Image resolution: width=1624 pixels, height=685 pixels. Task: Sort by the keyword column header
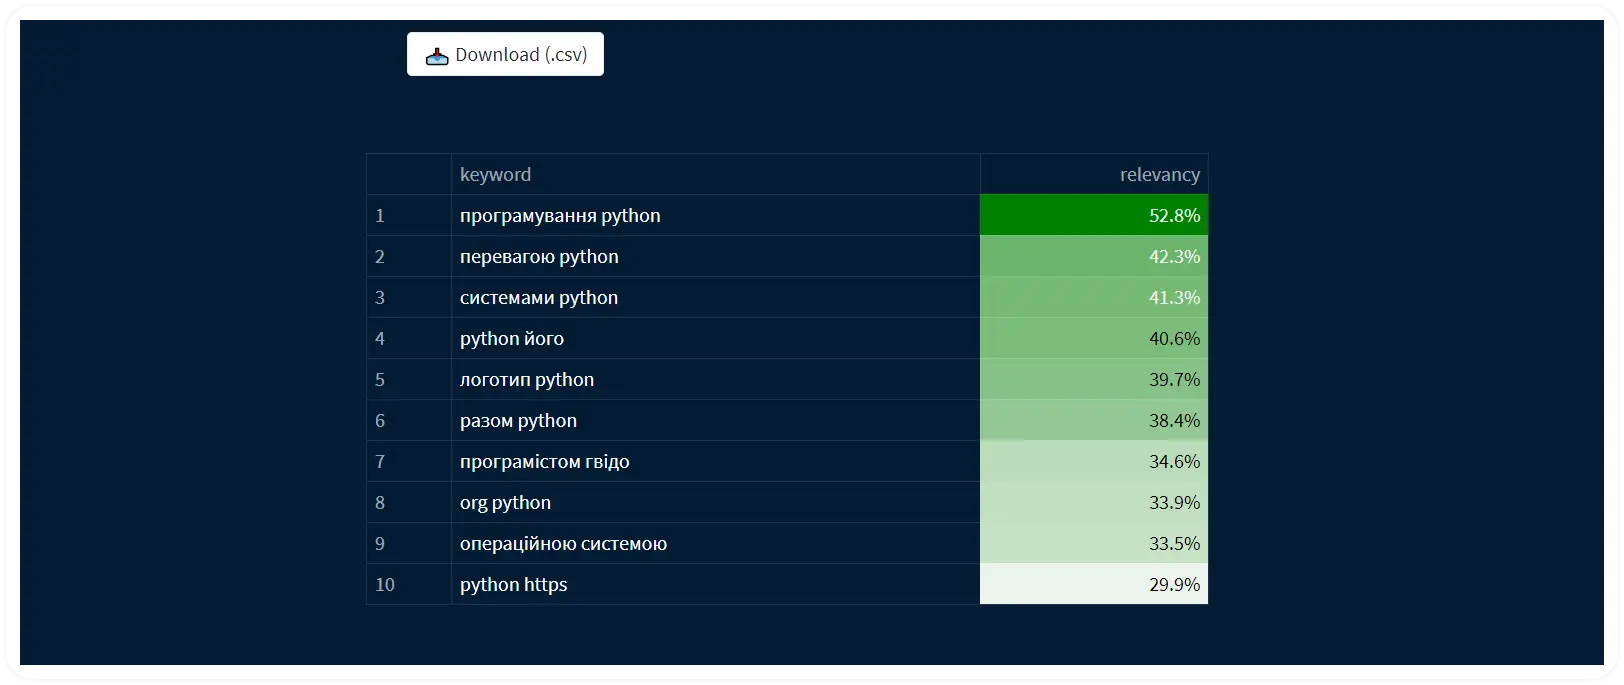pos(715,174)
